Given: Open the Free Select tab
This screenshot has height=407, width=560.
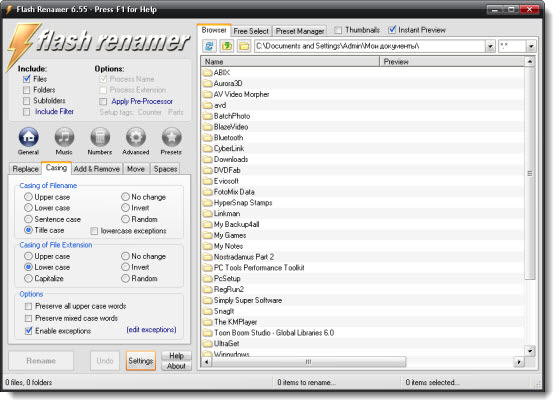Looking at the screenshot, I should pos(251,31).
